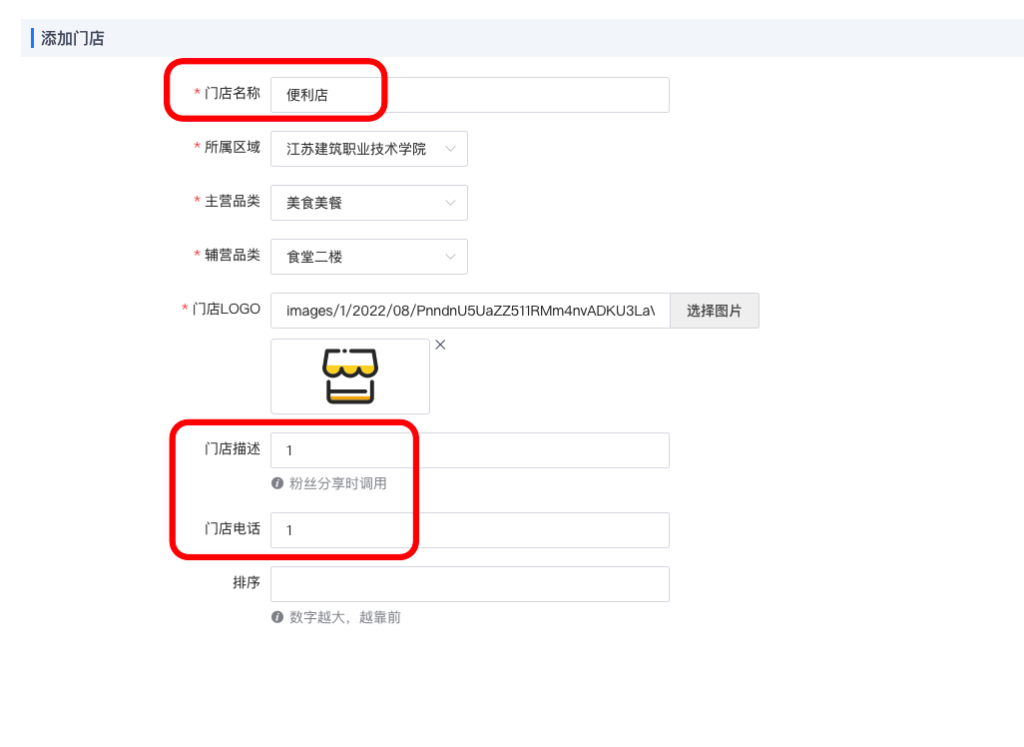Open the 辅营品类 dropdown showing 食堂二楼
Viewport: 1024px width, 747px height.
369,256
